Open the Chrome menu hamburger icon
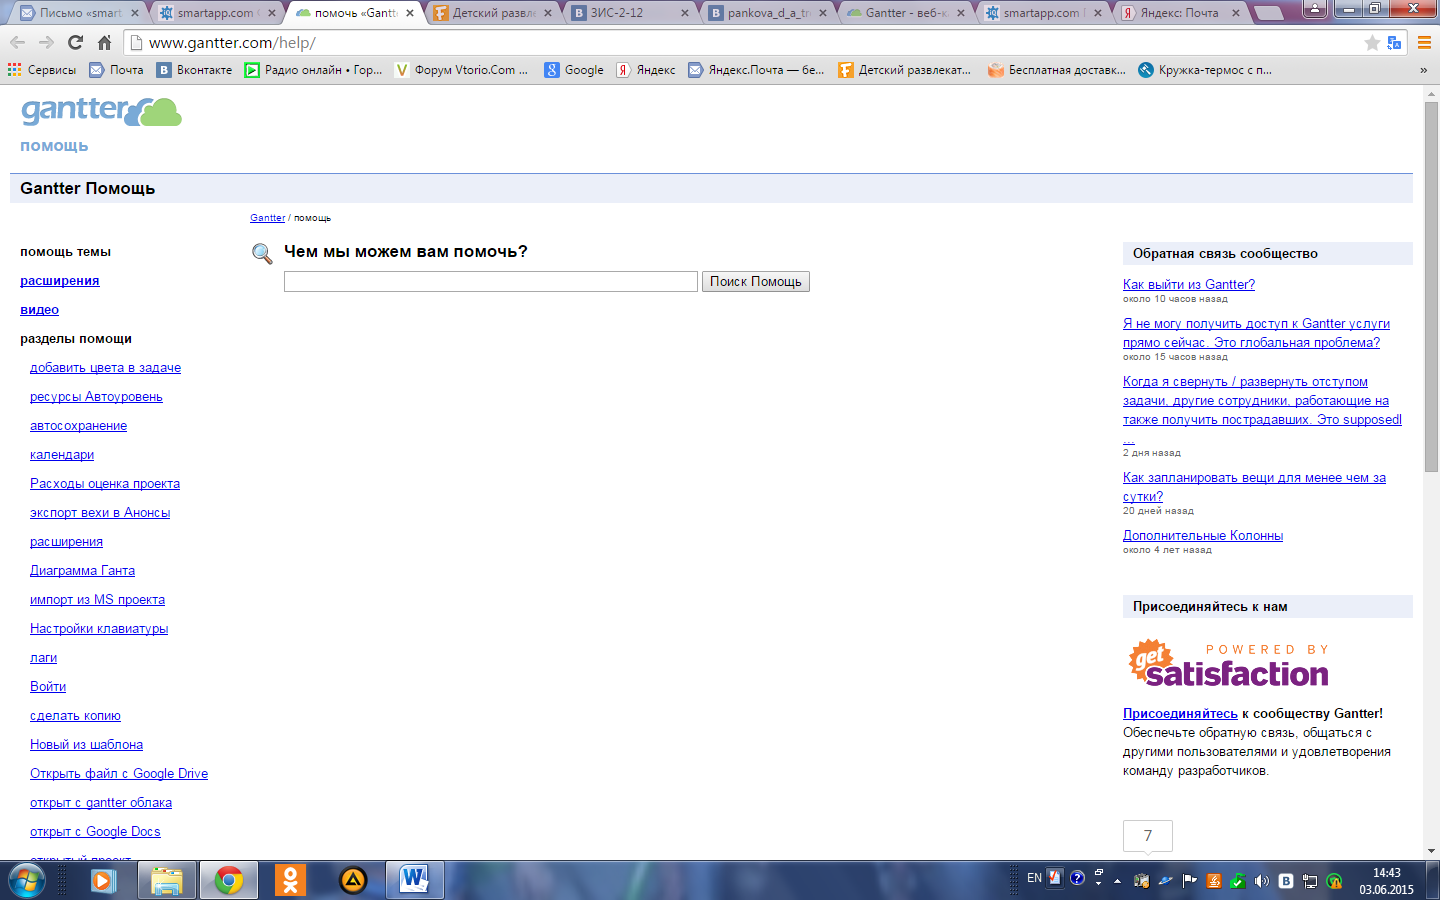The height and width of the screenshot is (900, 1440). coord(1424,43)
